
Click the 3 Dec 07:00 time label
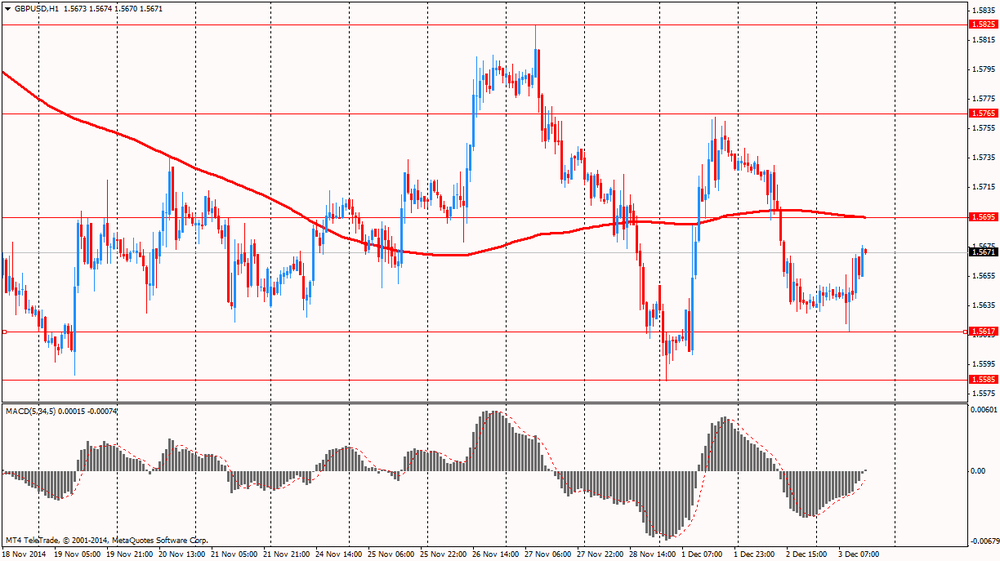click(x=859, y=555)
